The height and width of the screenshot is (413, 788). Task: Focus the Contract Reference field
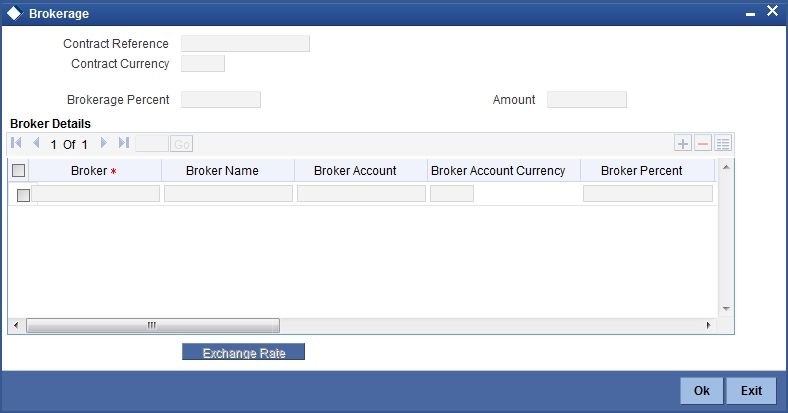point(245,44)
